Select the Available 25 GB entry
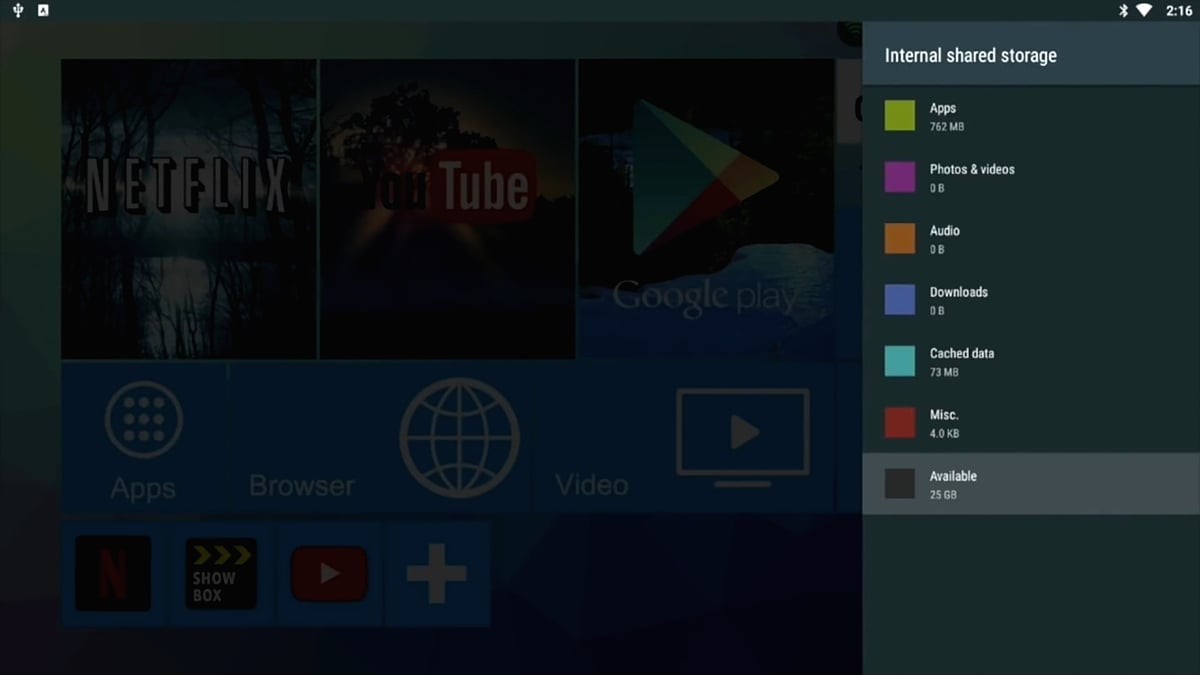The width and height of the screenshot is (1200, 675). click(x=1030, y=484)
